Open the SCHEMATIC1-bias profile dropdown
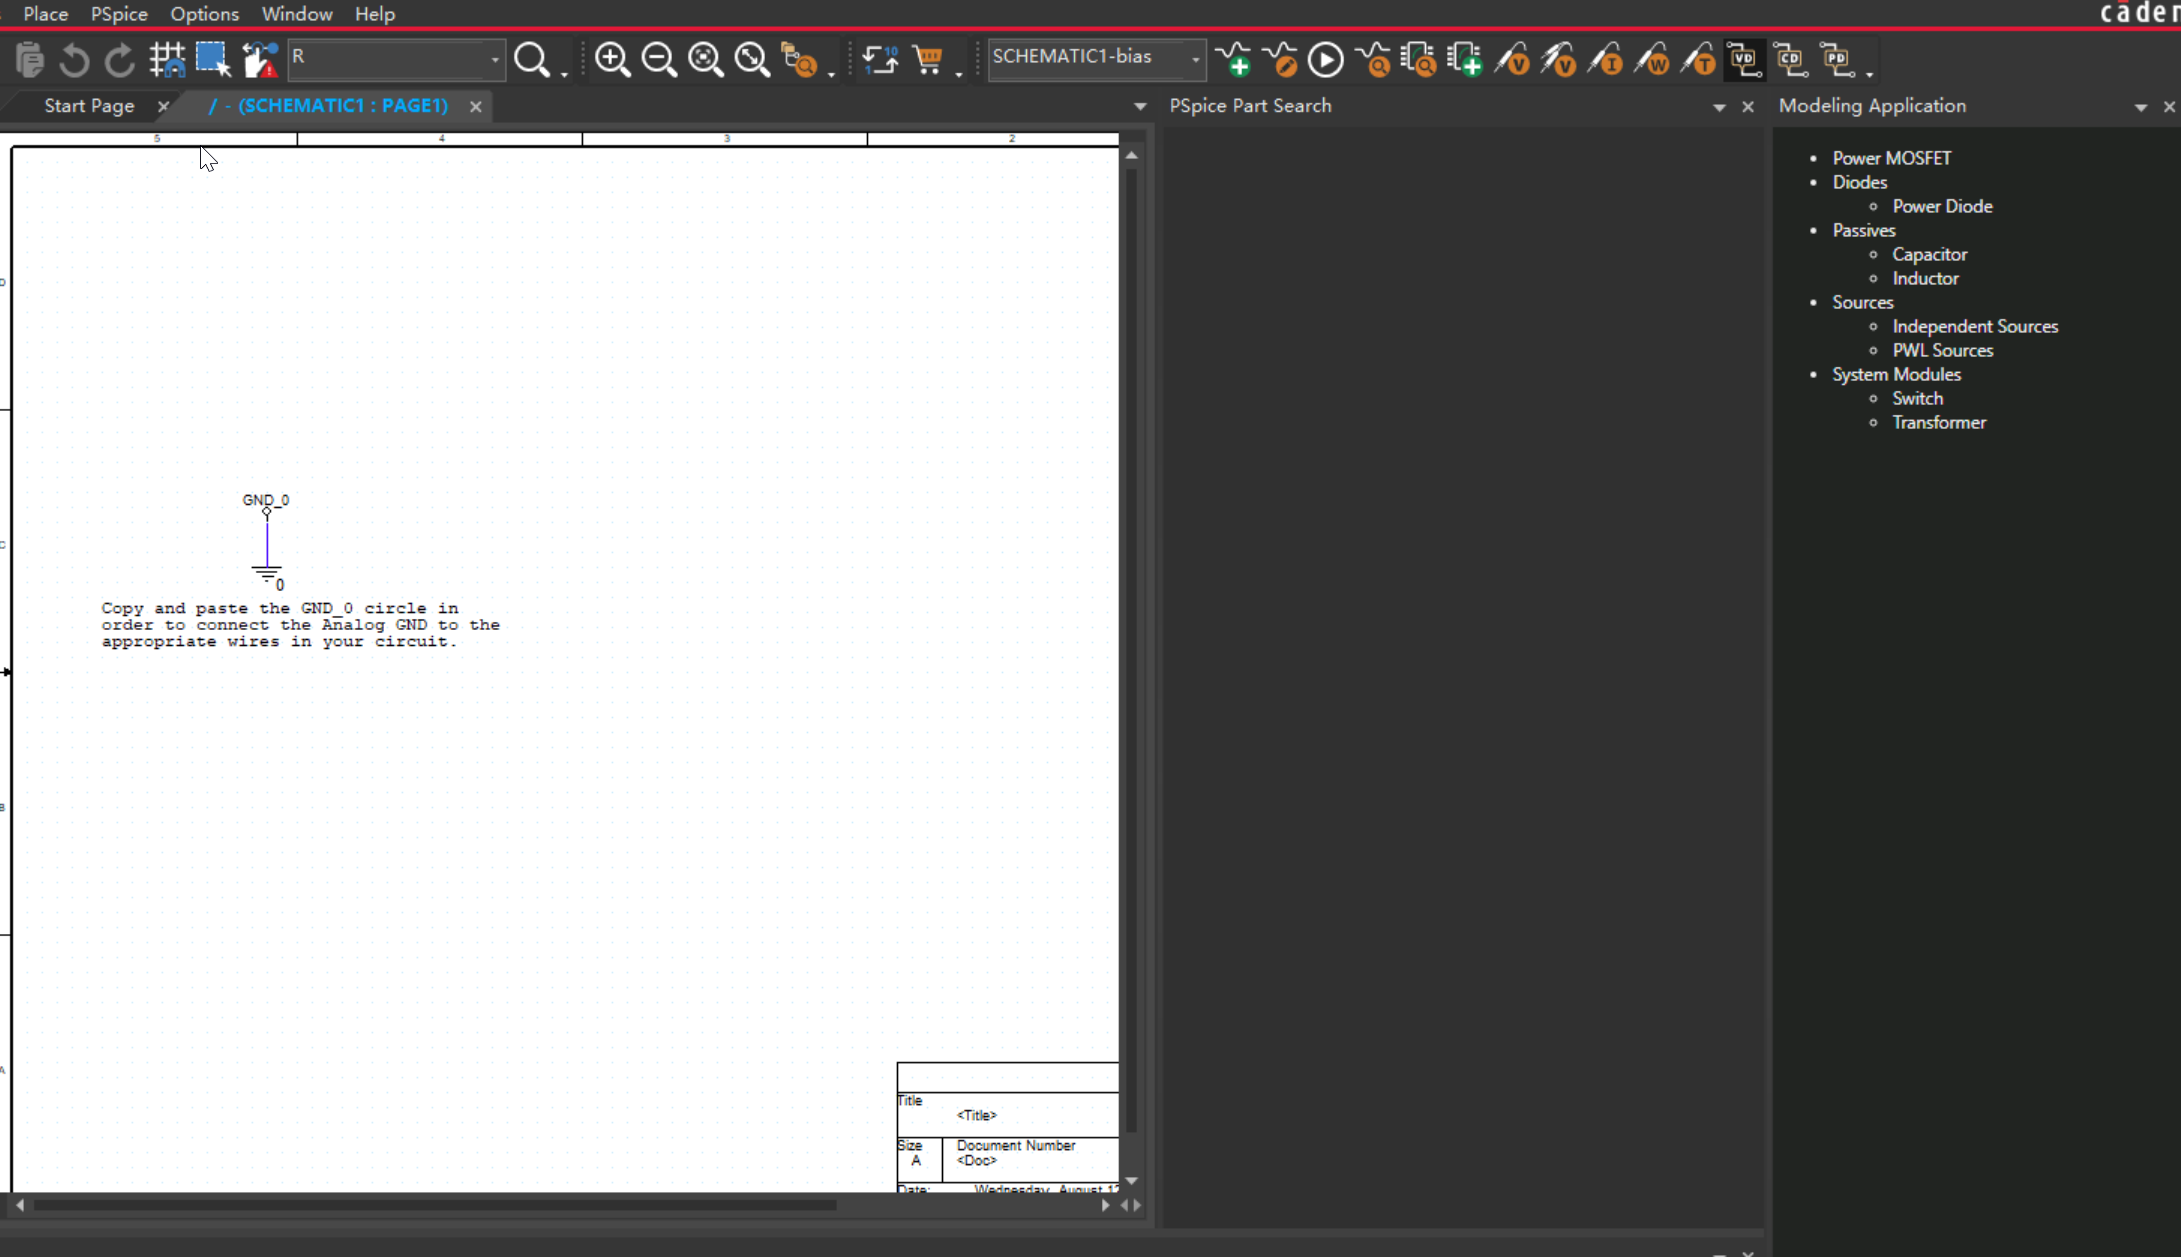The image size is (2181, 1257). click(x=1195, y=60)
